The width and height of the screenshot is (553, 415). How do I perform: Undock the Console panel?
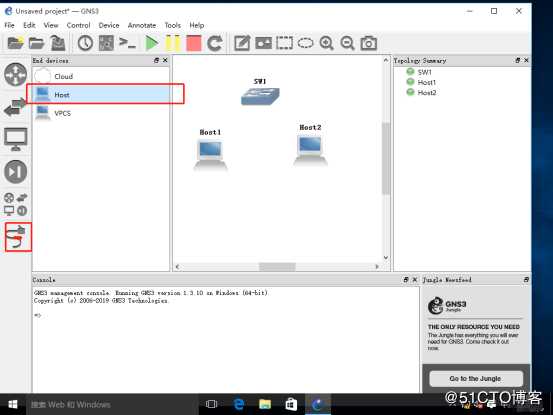tap(406, 280)
